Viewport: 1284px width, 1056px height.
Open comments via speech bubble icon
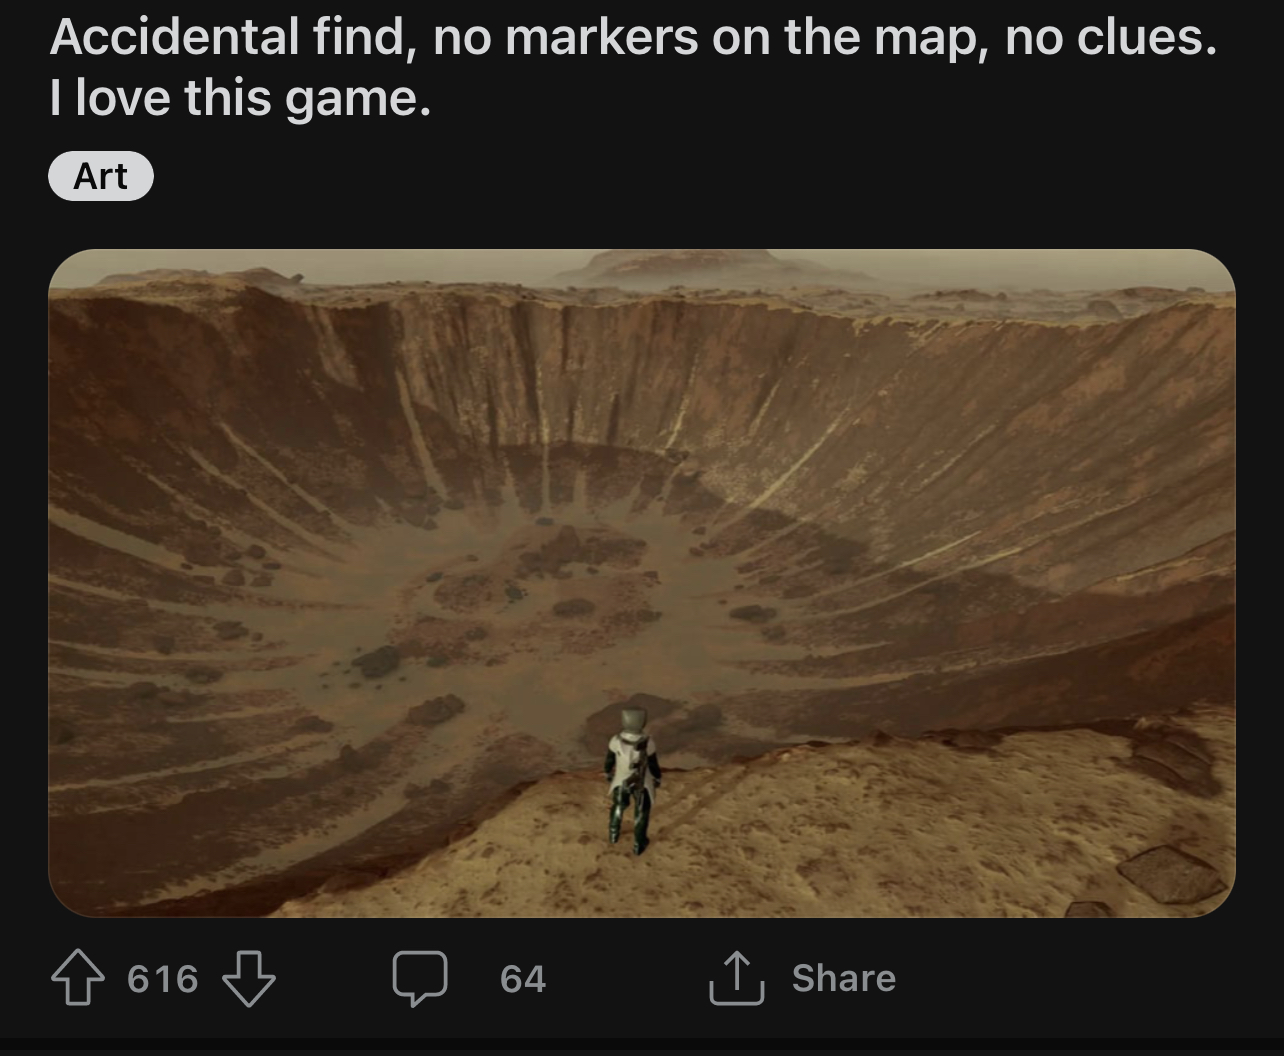420,979
